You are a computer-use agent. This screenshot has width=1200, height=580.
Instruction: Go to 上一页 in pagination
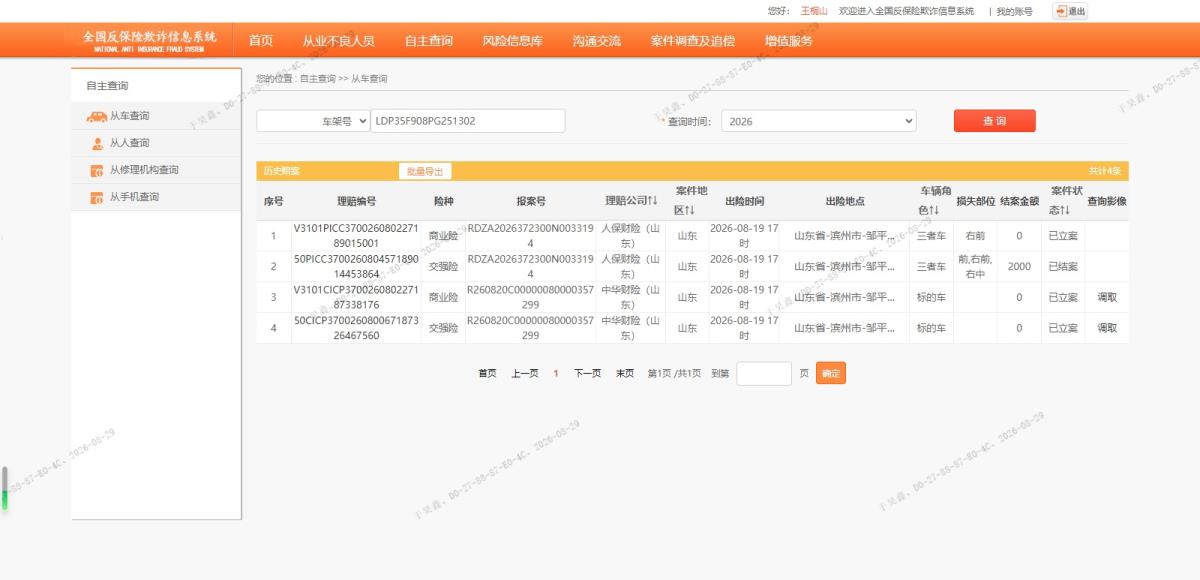(x=525, y=373)
